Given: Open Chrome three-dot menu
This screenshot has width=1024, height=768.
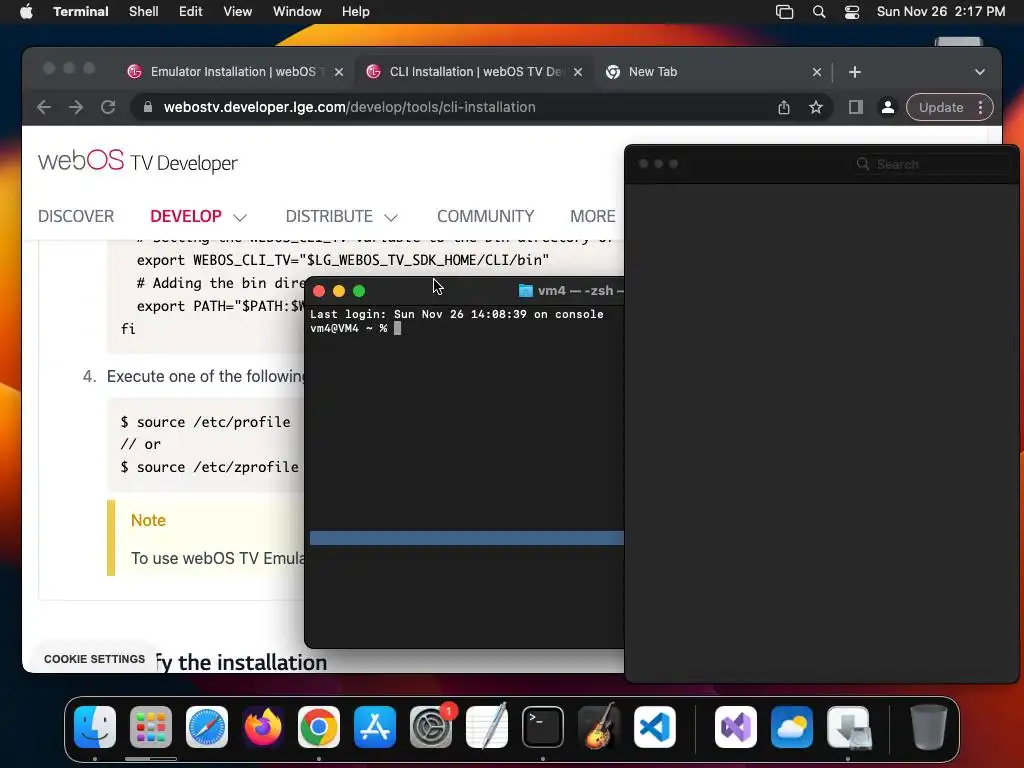Looking at the screenshot, I should click(x=980, y=107).
